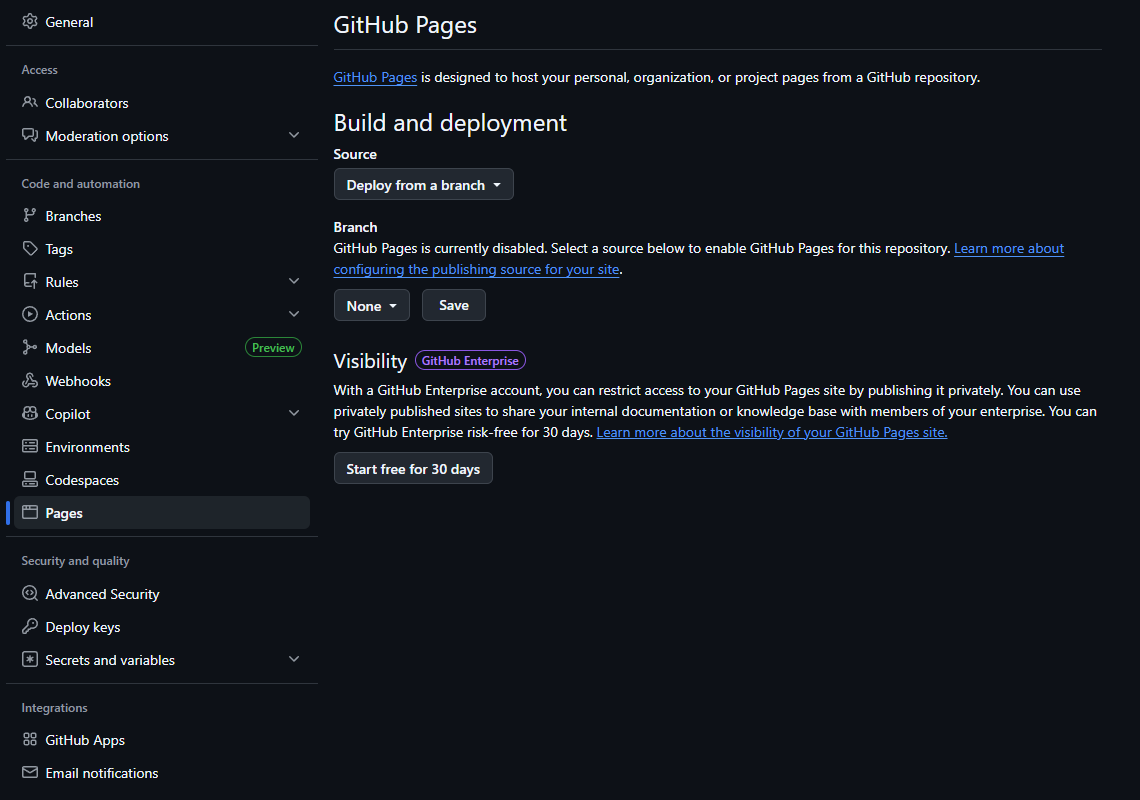Click the Pages browser icon
The width and height of the screenshot is (1140, 800).
30,512
